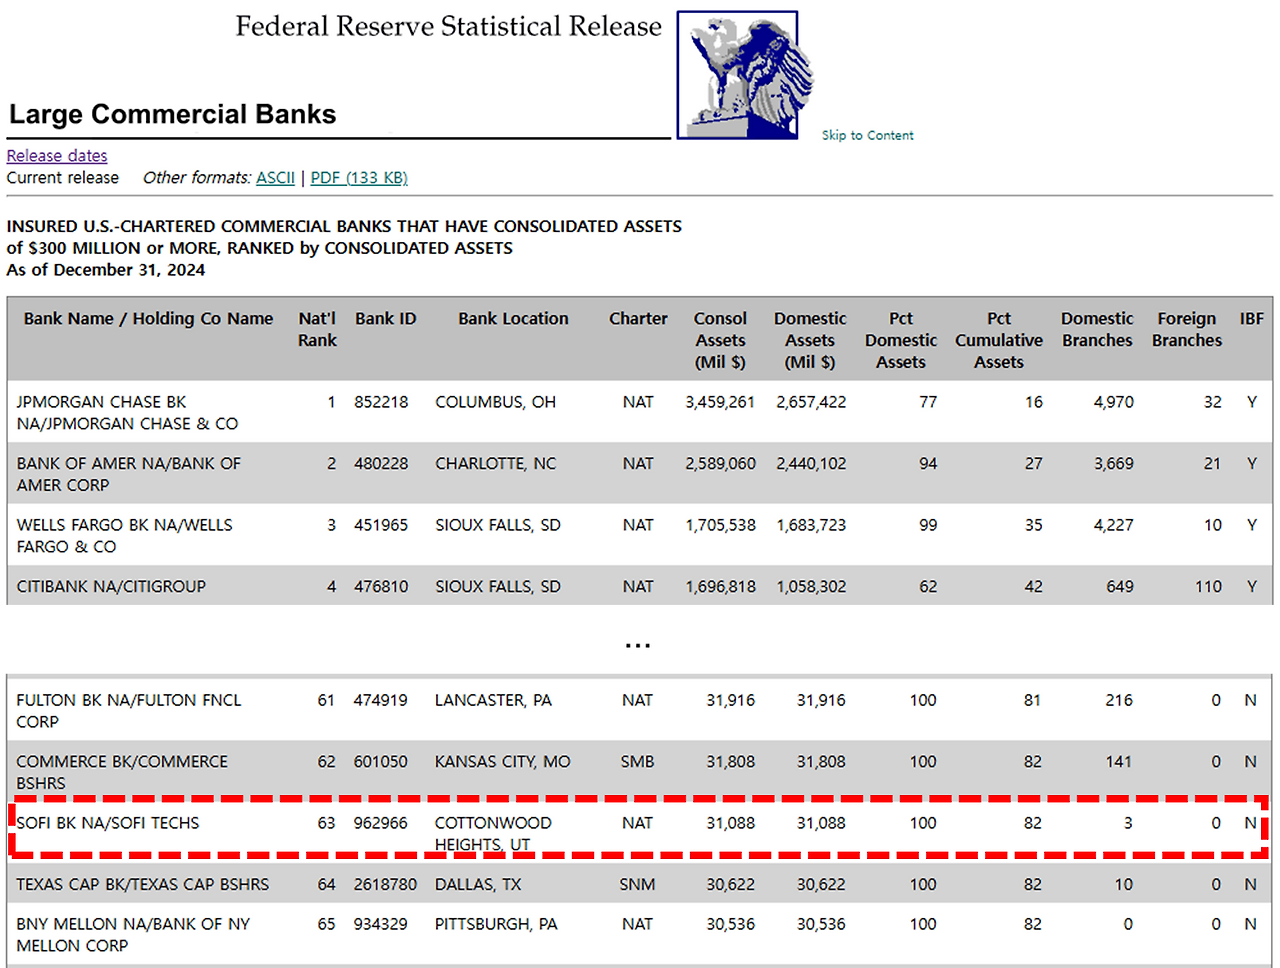Open the ASCII format link
Viewport: 1280px width, 968px height.
point(275,177)
